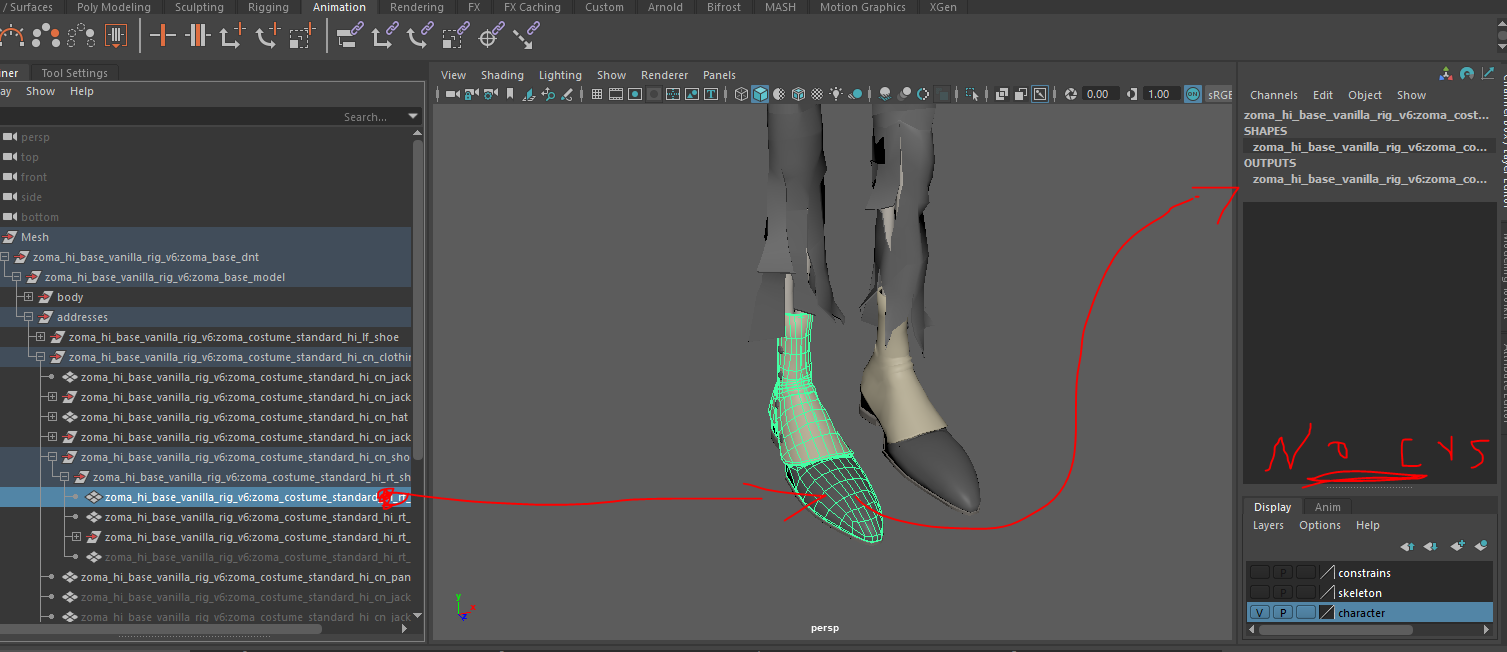Click the viewport grid toggle icon
The width and height of the screenshot is (1507, 652).
(x=597, y=94)
